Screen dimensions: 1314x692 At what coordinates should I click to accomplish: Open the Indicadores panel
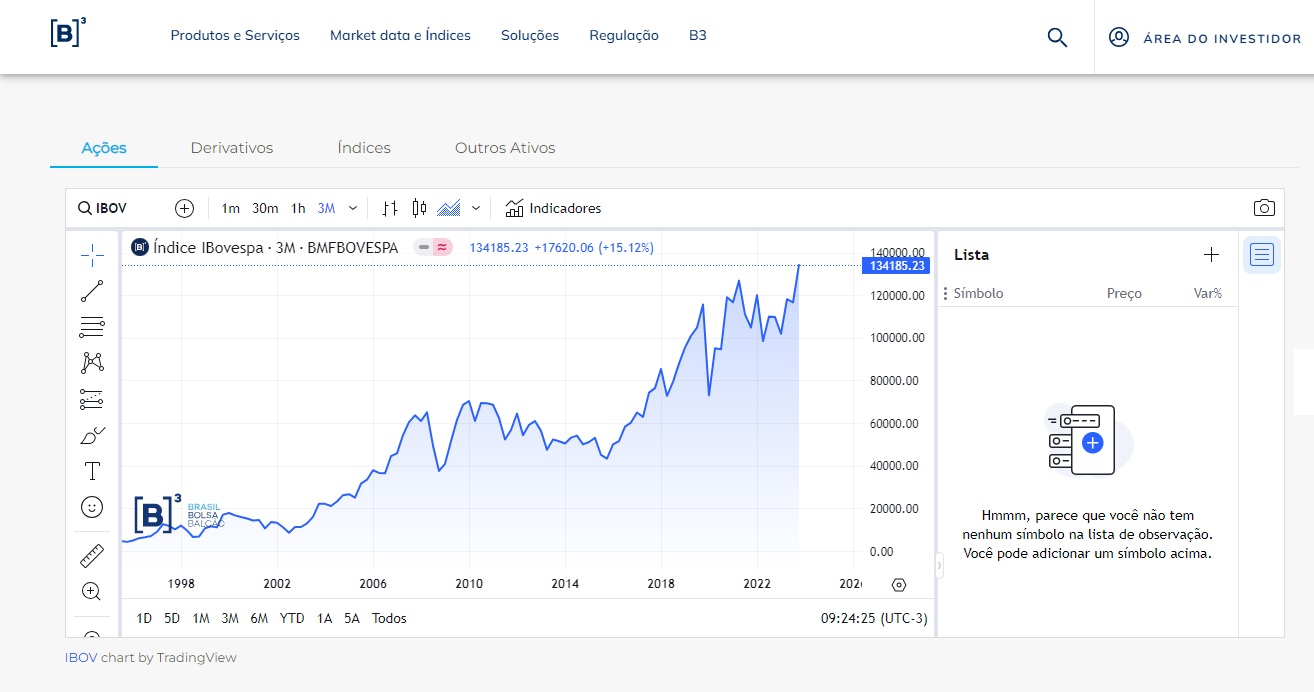[x=553, y=208]
